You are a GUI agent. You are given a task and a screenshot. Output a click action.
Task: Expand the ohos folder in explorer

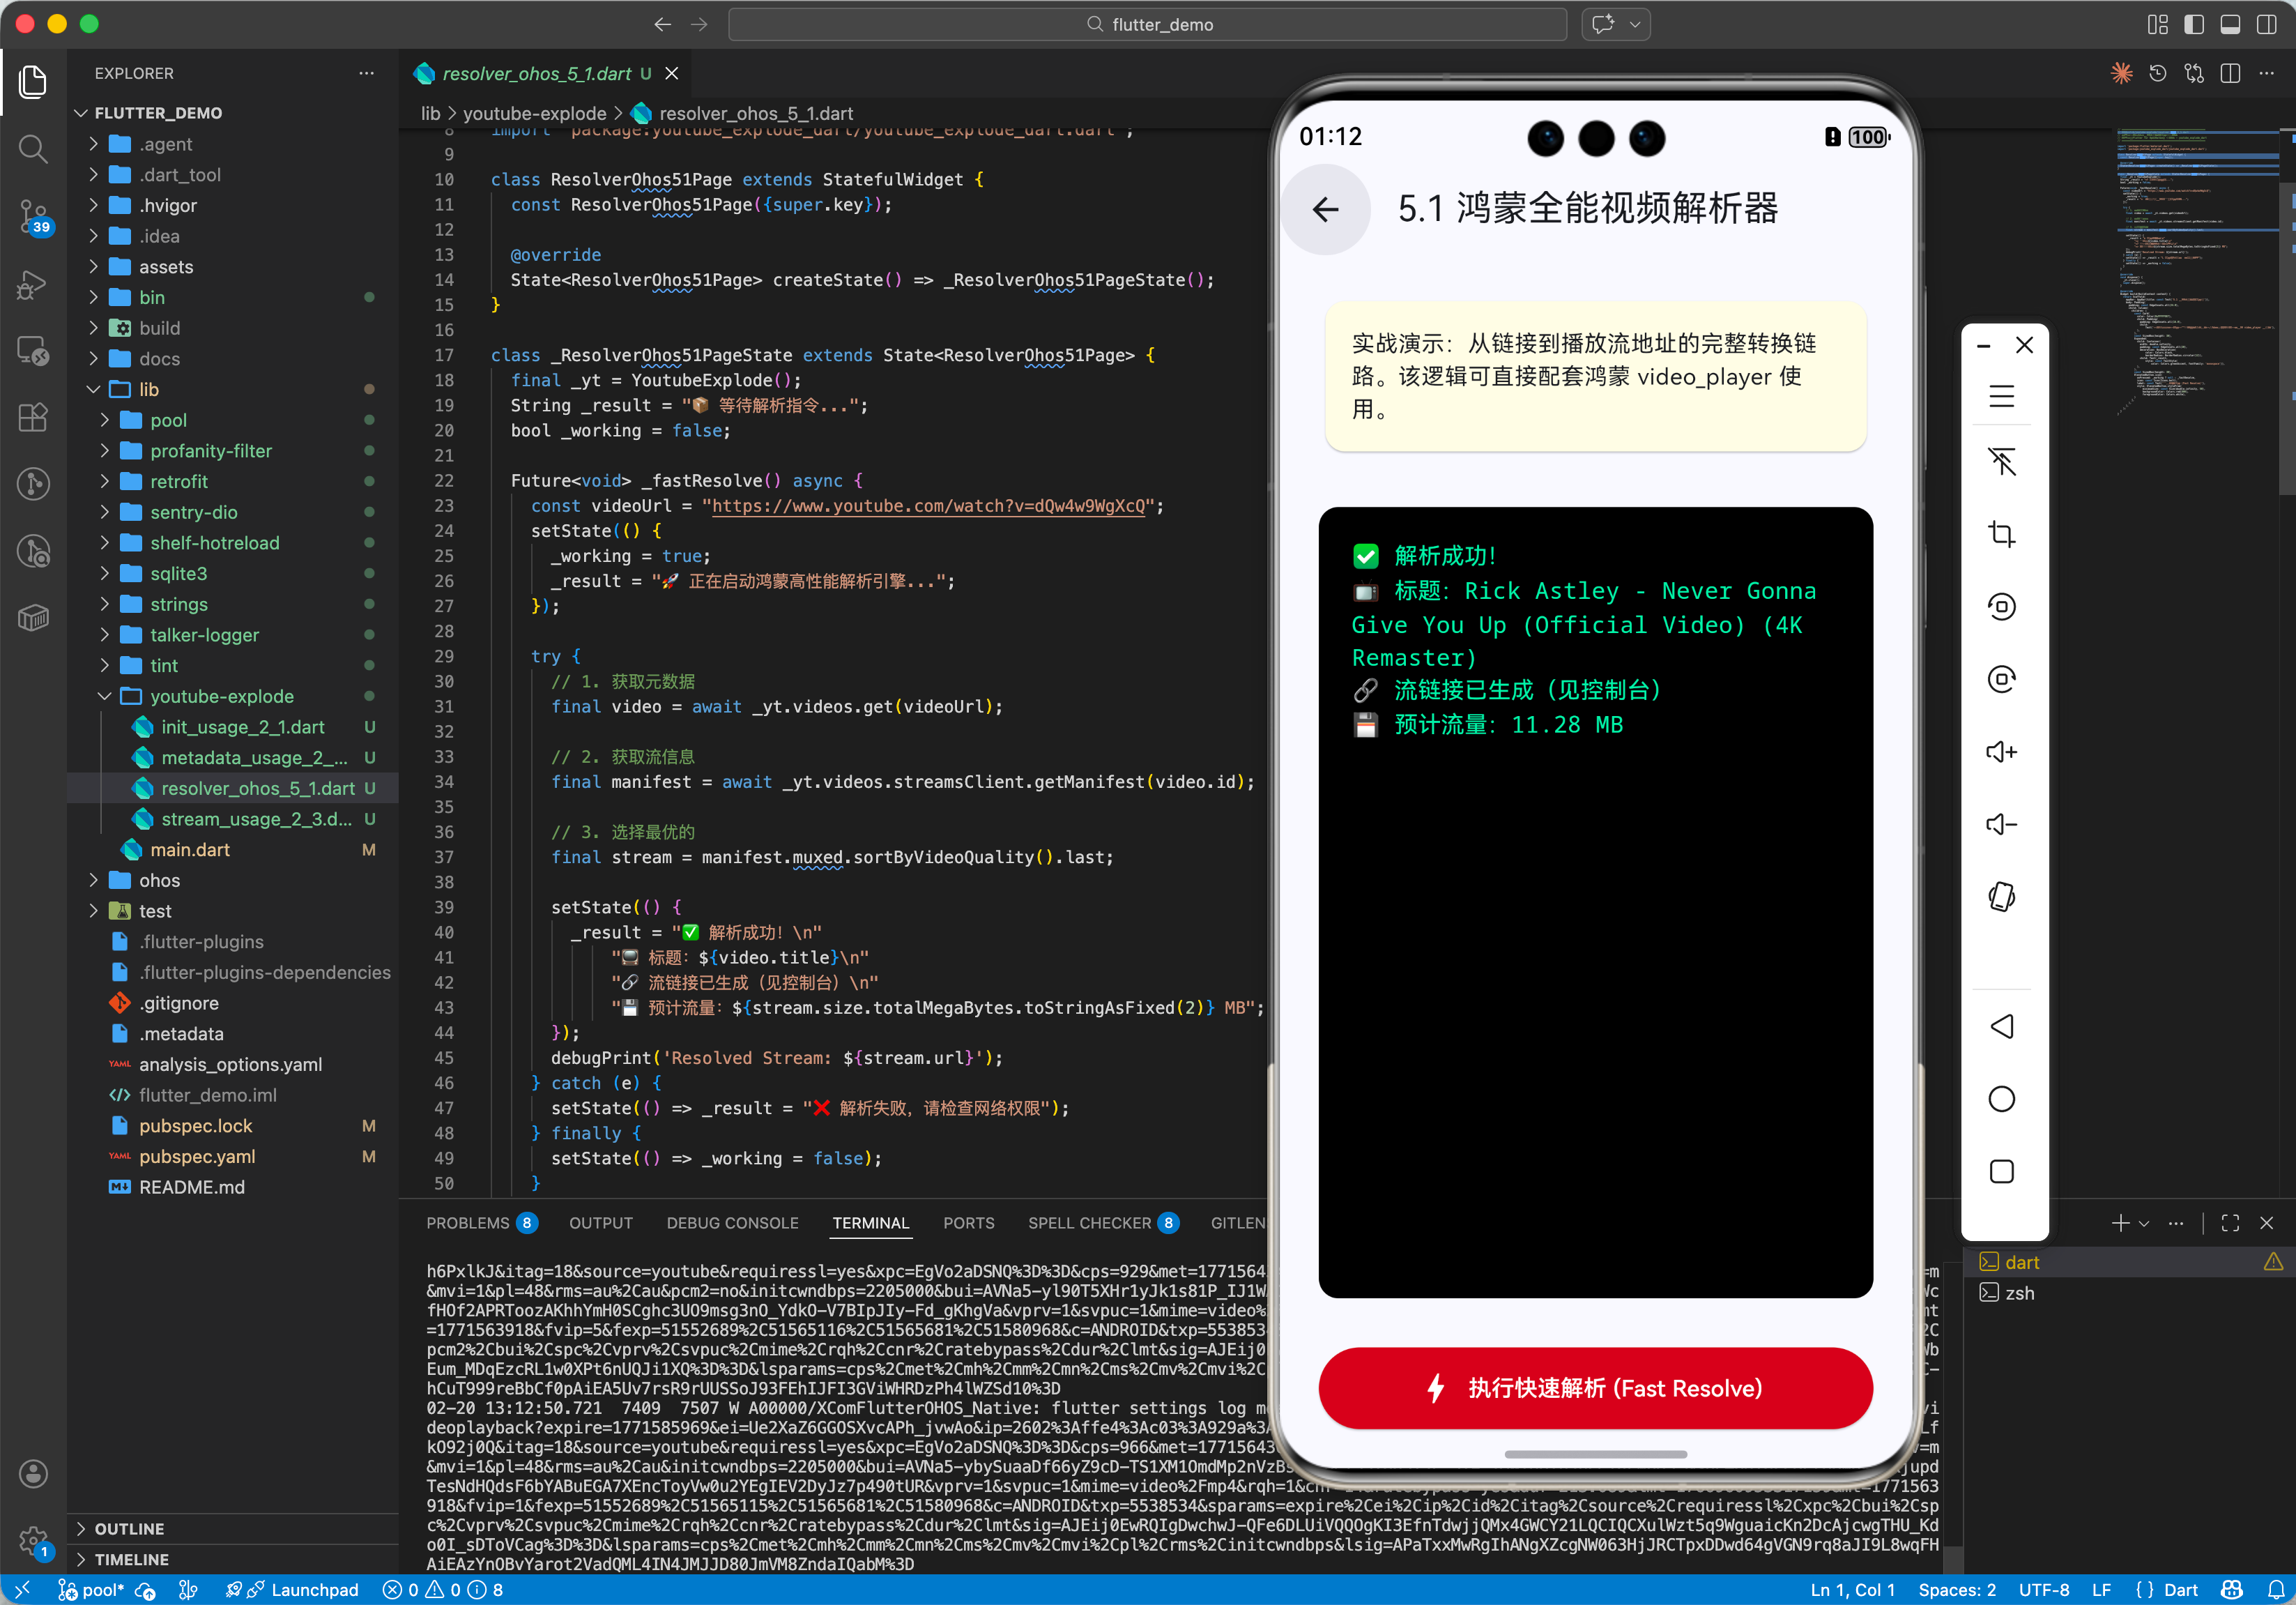(x=159, y=880)
